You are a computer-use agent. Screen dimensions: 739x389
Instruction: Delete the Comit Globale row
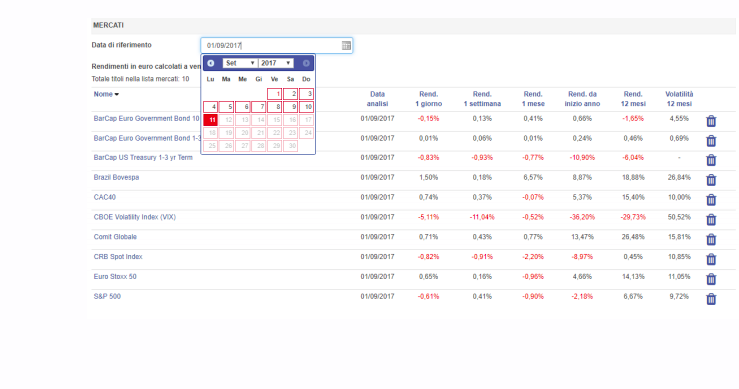click(x=711, y=240)
